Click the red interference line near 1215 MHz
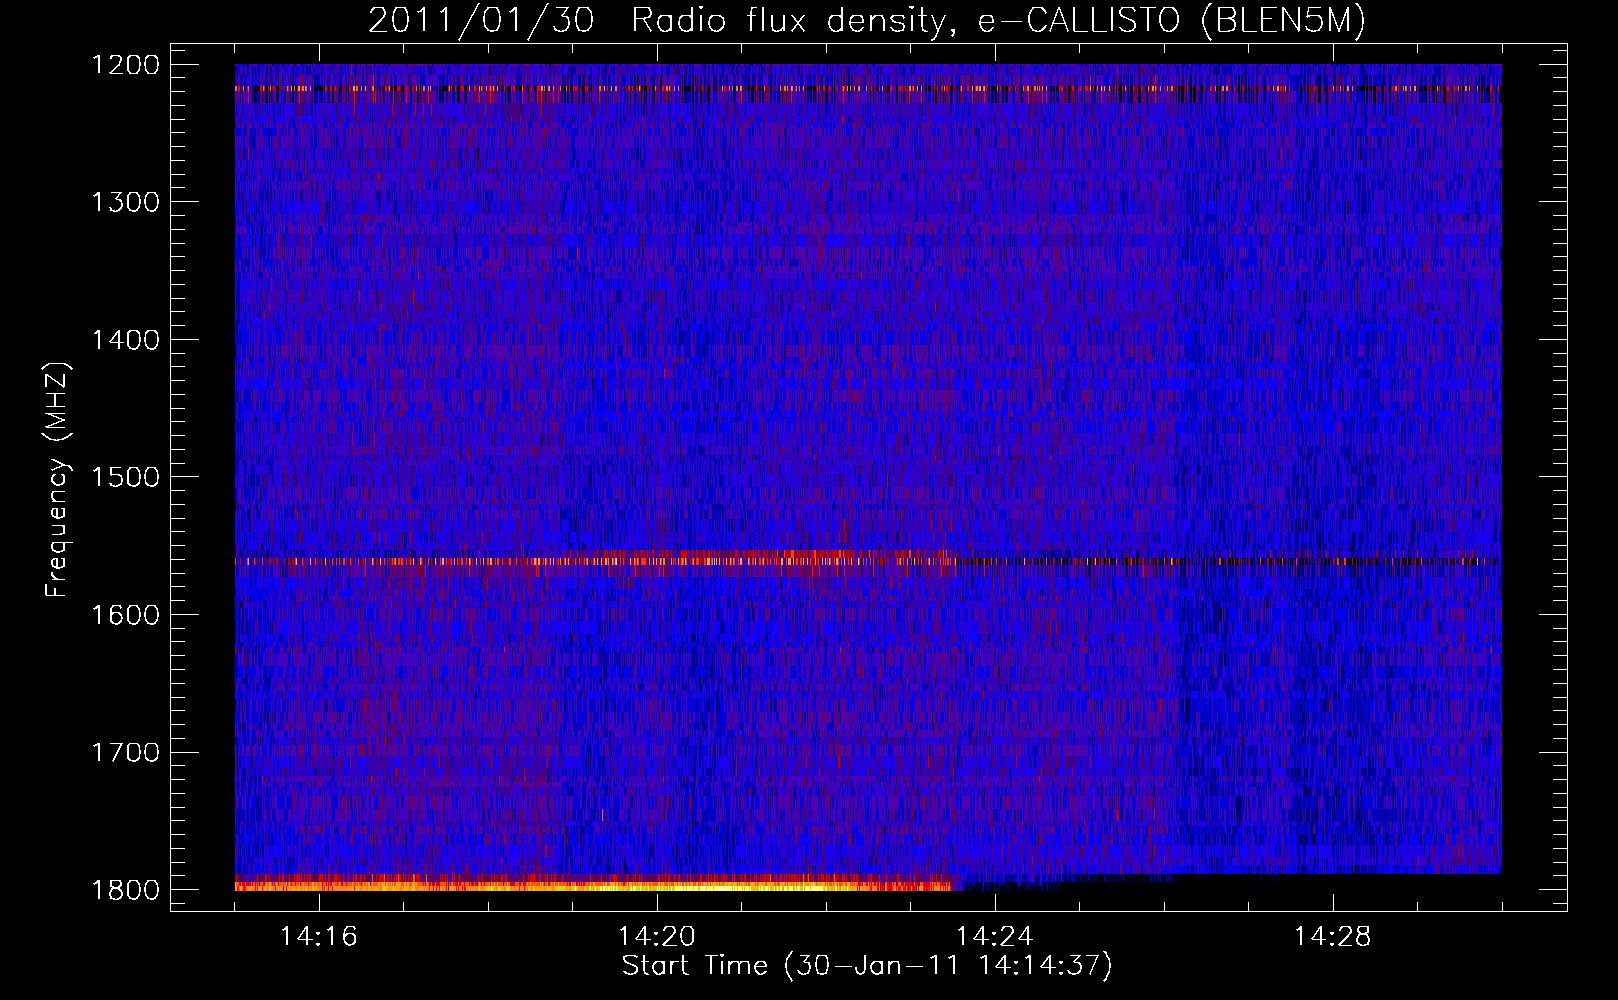The height and width of the screenshot is (1000, 1618). 868,89
